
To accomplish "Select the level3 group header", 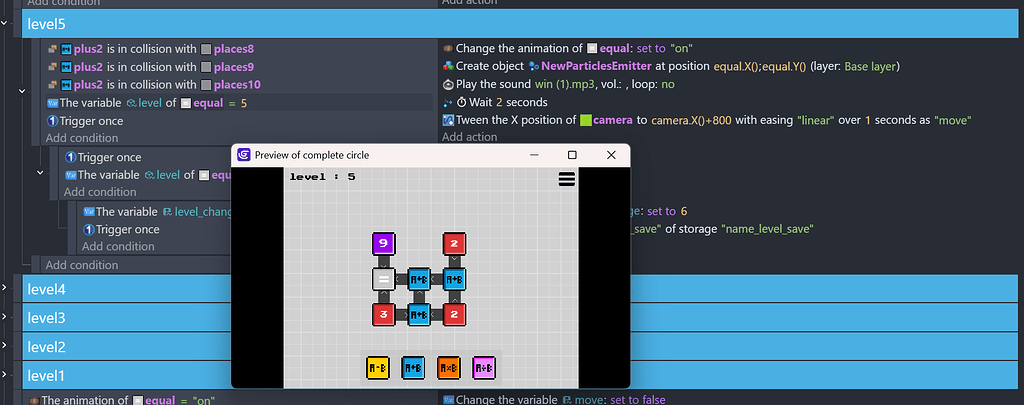I will (x=520, y=317).
